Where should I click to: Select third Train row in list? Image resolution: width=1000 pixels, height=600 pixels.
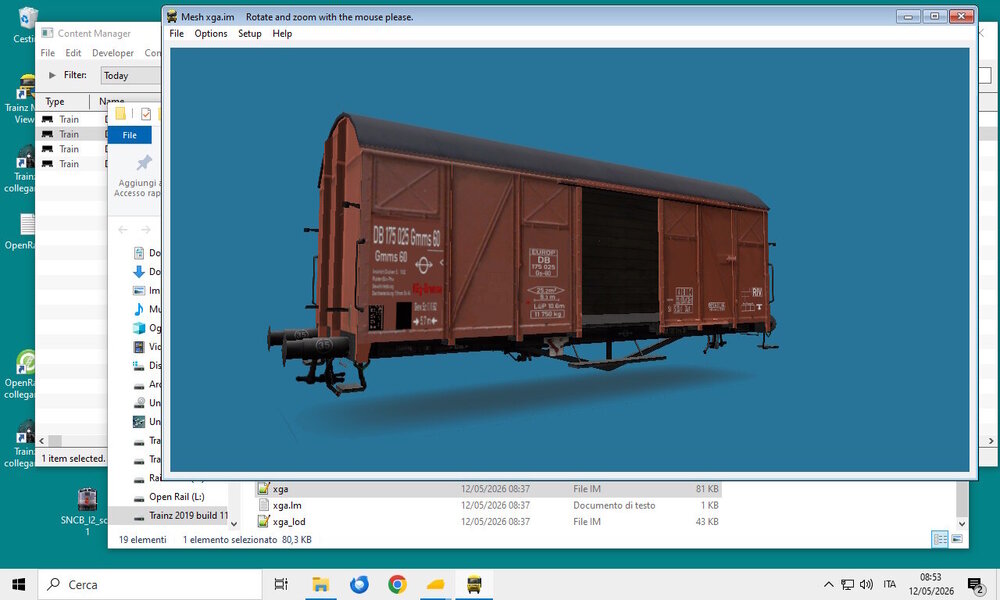pos(70,149)
